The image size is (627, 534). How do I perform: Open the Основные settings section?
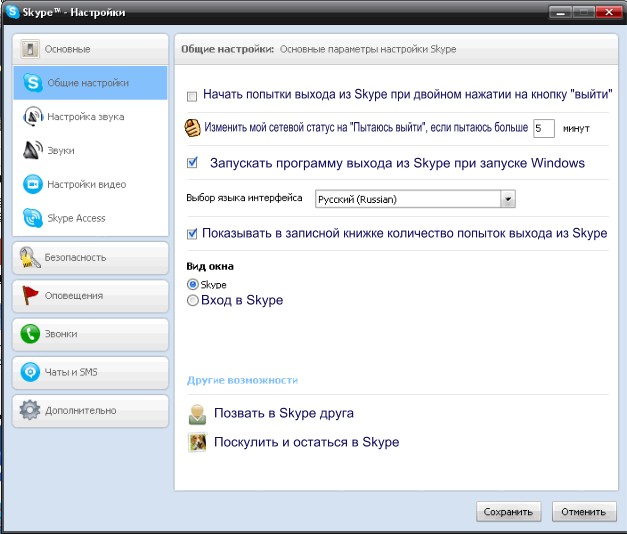90,49
